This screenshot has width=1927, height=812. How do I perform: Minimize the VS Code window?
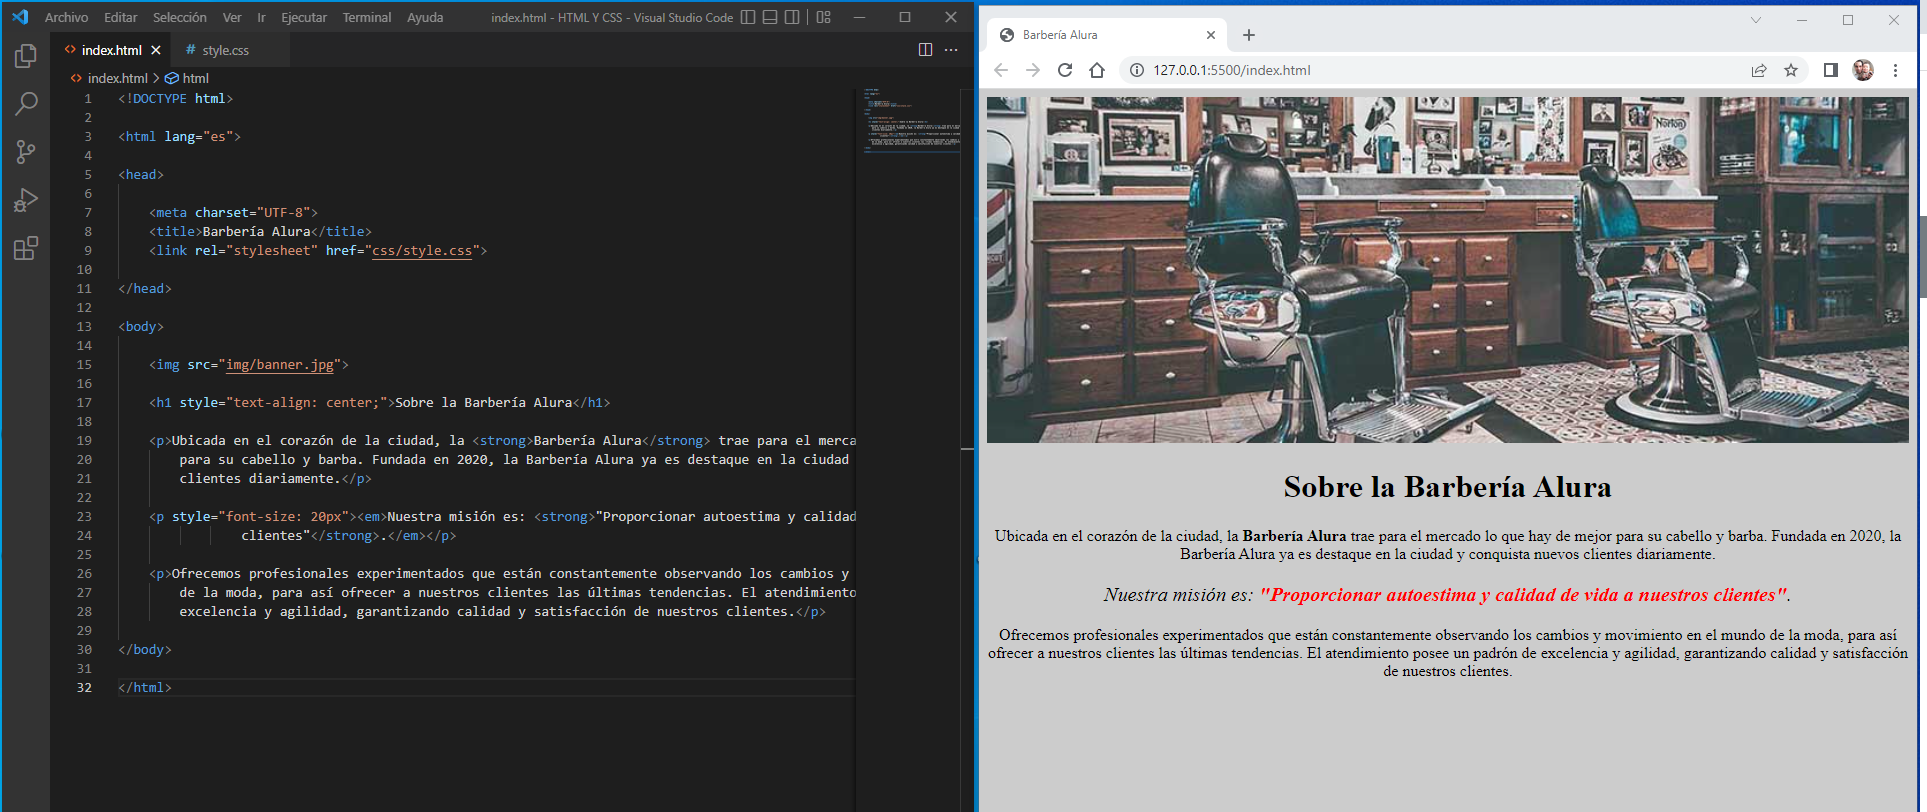(859, 17)
